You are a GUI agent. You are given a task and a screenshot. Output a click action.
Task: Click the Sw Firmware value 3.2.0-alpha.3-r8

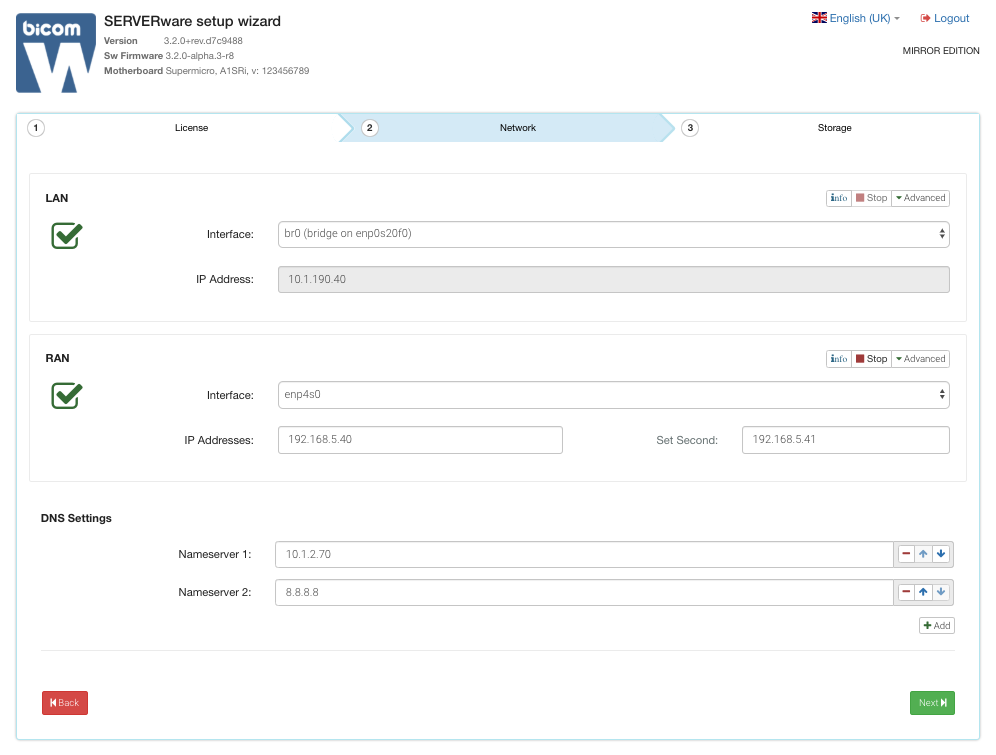(199, 56)
